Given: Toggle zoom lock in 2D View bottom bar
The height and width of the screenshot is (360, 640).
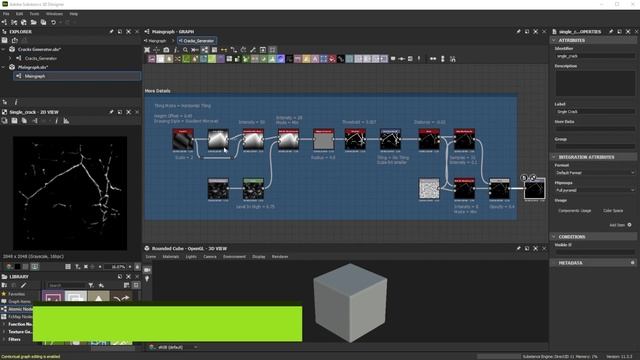Looking at the screenshot, I should point(137,267).
